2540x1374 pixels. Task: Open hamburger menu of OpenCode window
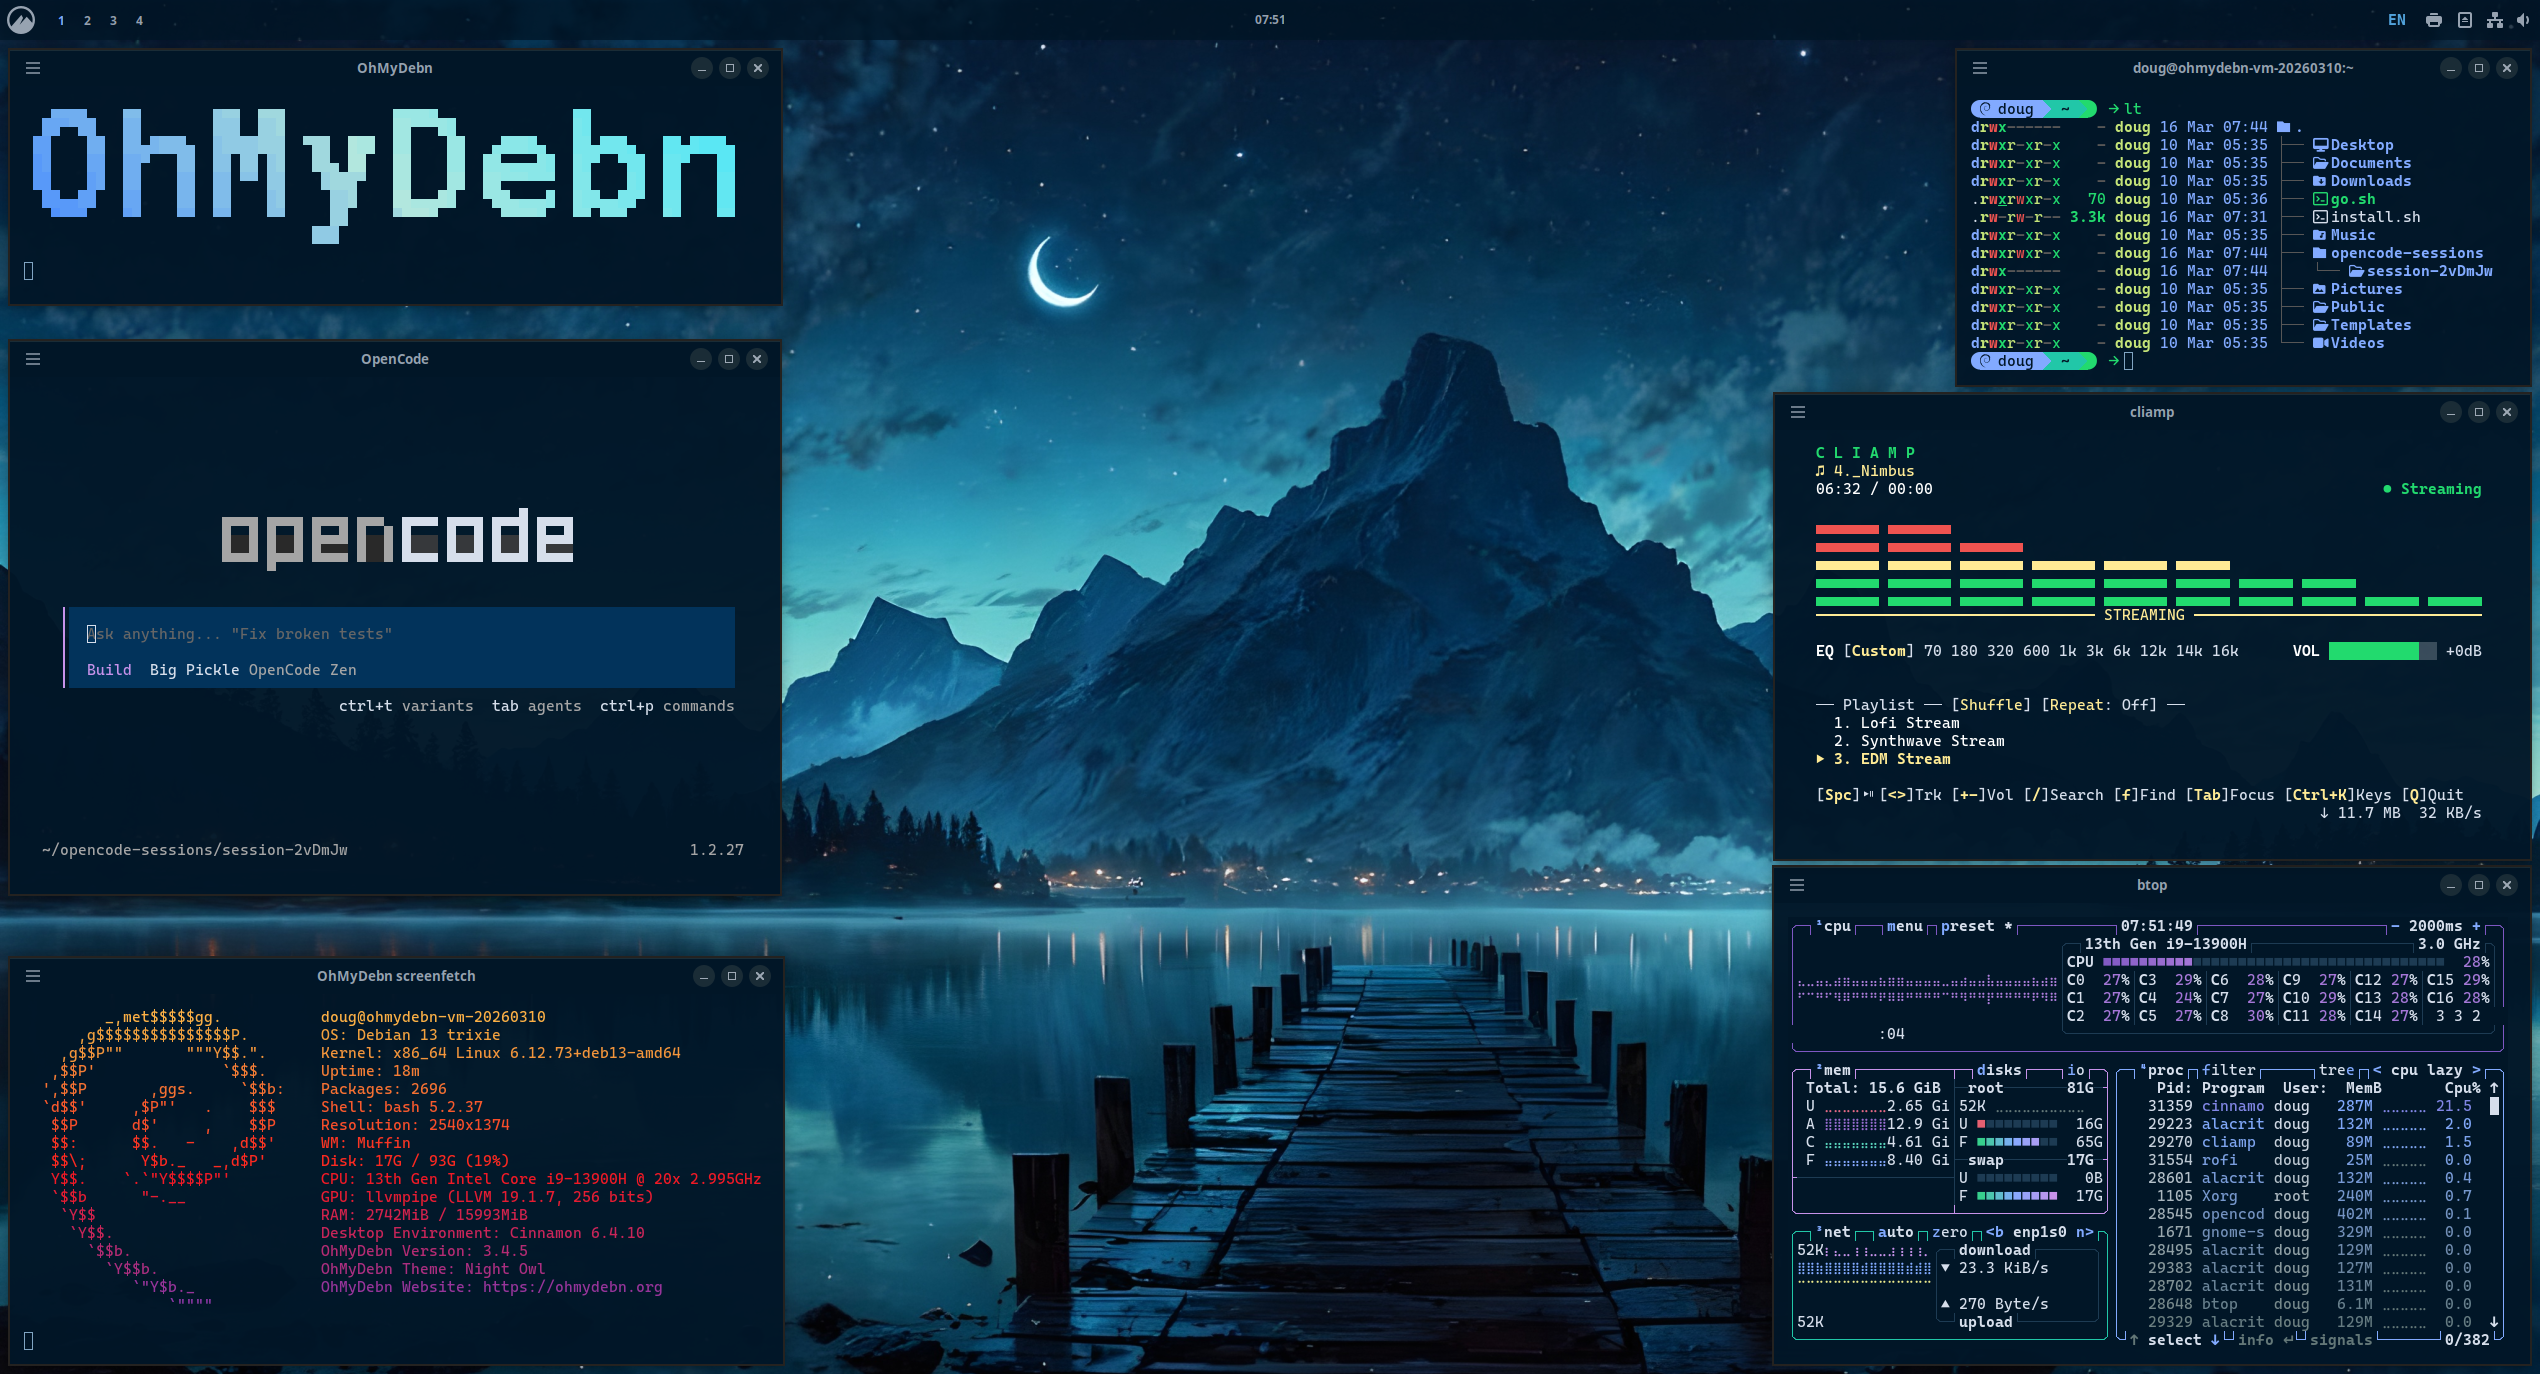pos(33,359)
